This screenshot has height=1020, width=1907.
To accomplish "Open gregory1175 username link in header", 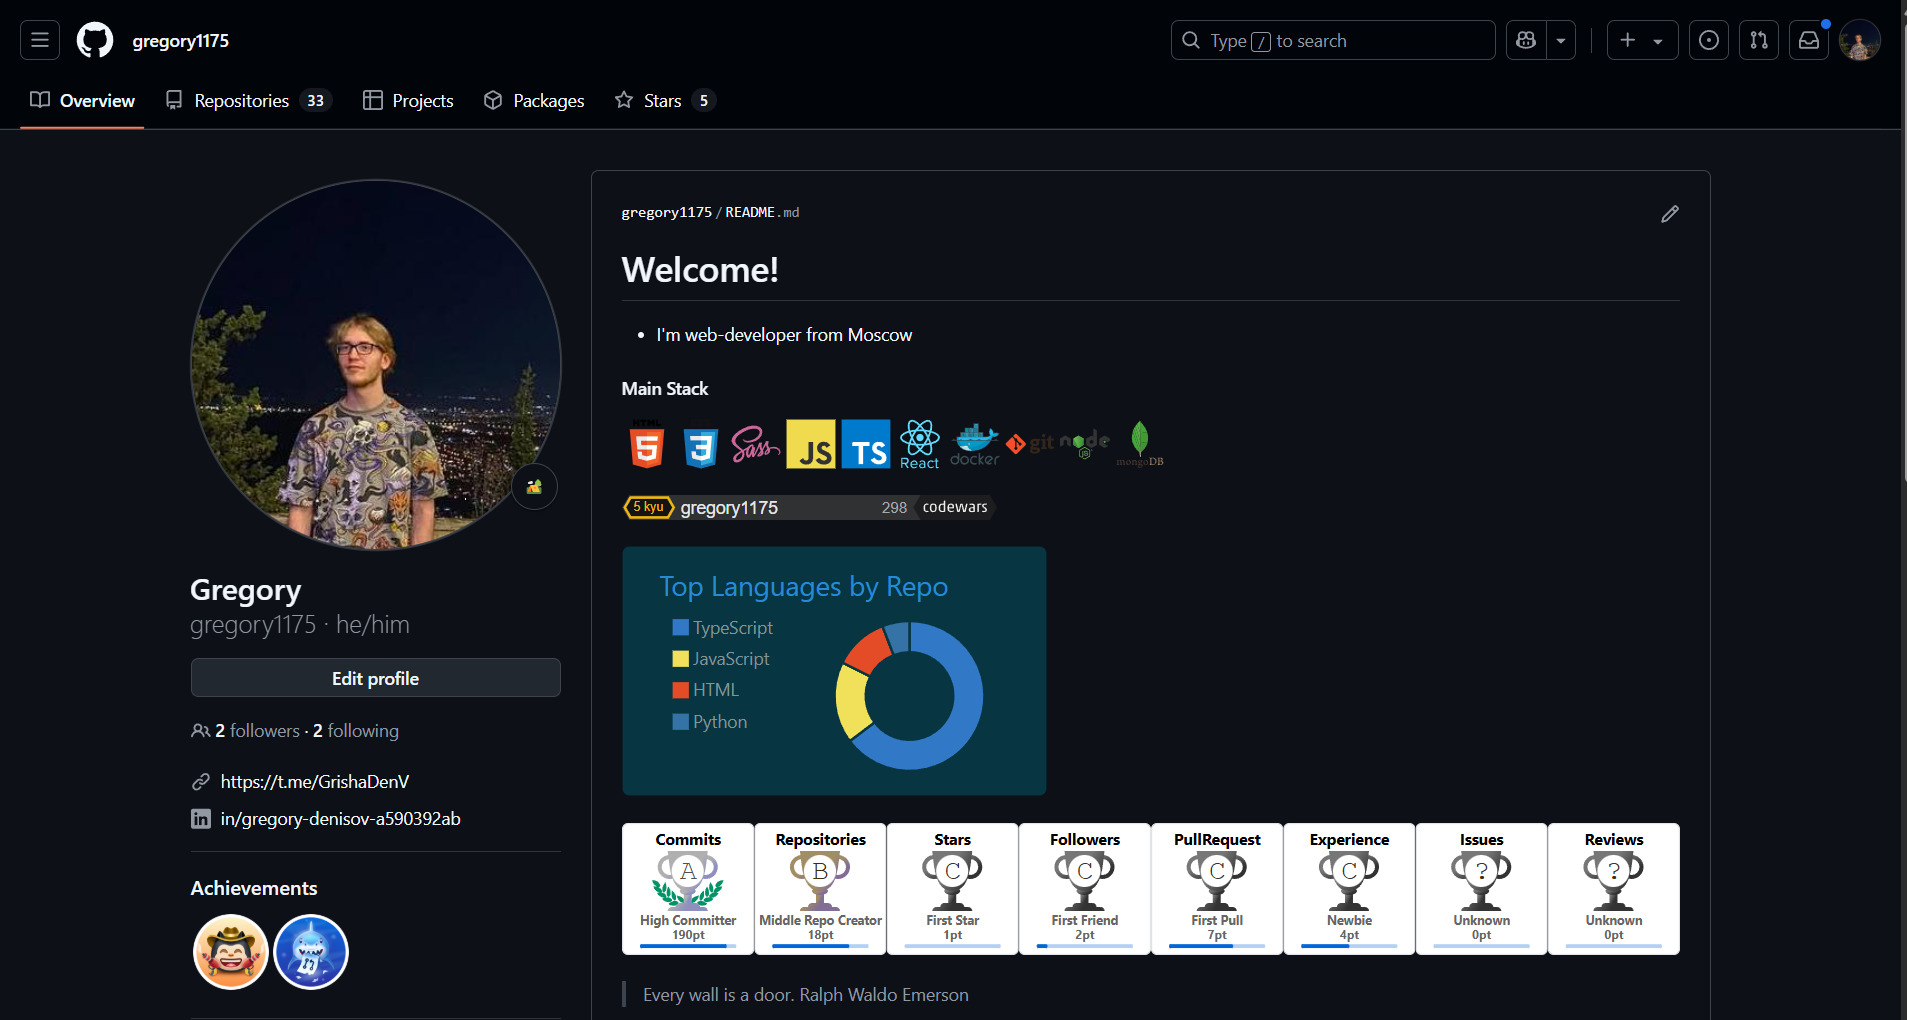I will click(181, 41).
